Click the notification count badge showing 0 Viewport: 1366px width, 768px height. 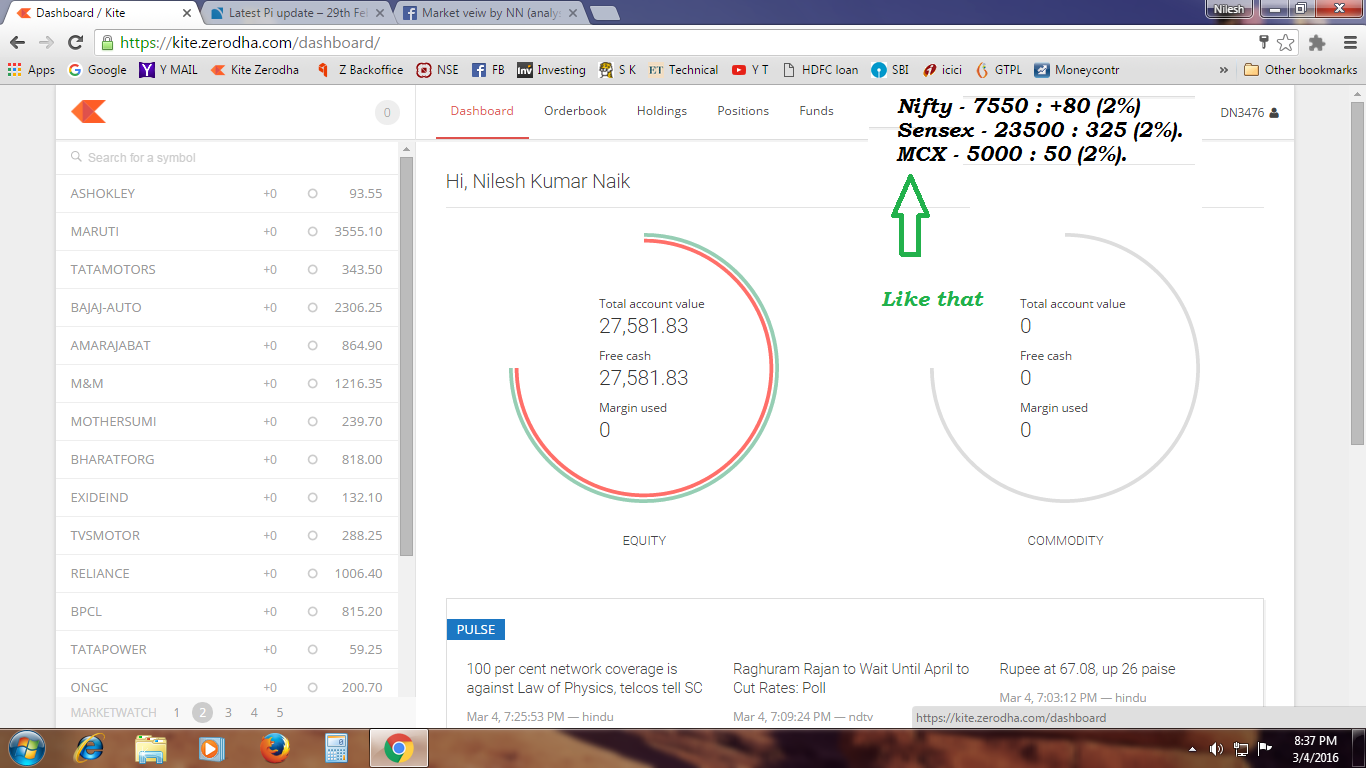point(387,113)
